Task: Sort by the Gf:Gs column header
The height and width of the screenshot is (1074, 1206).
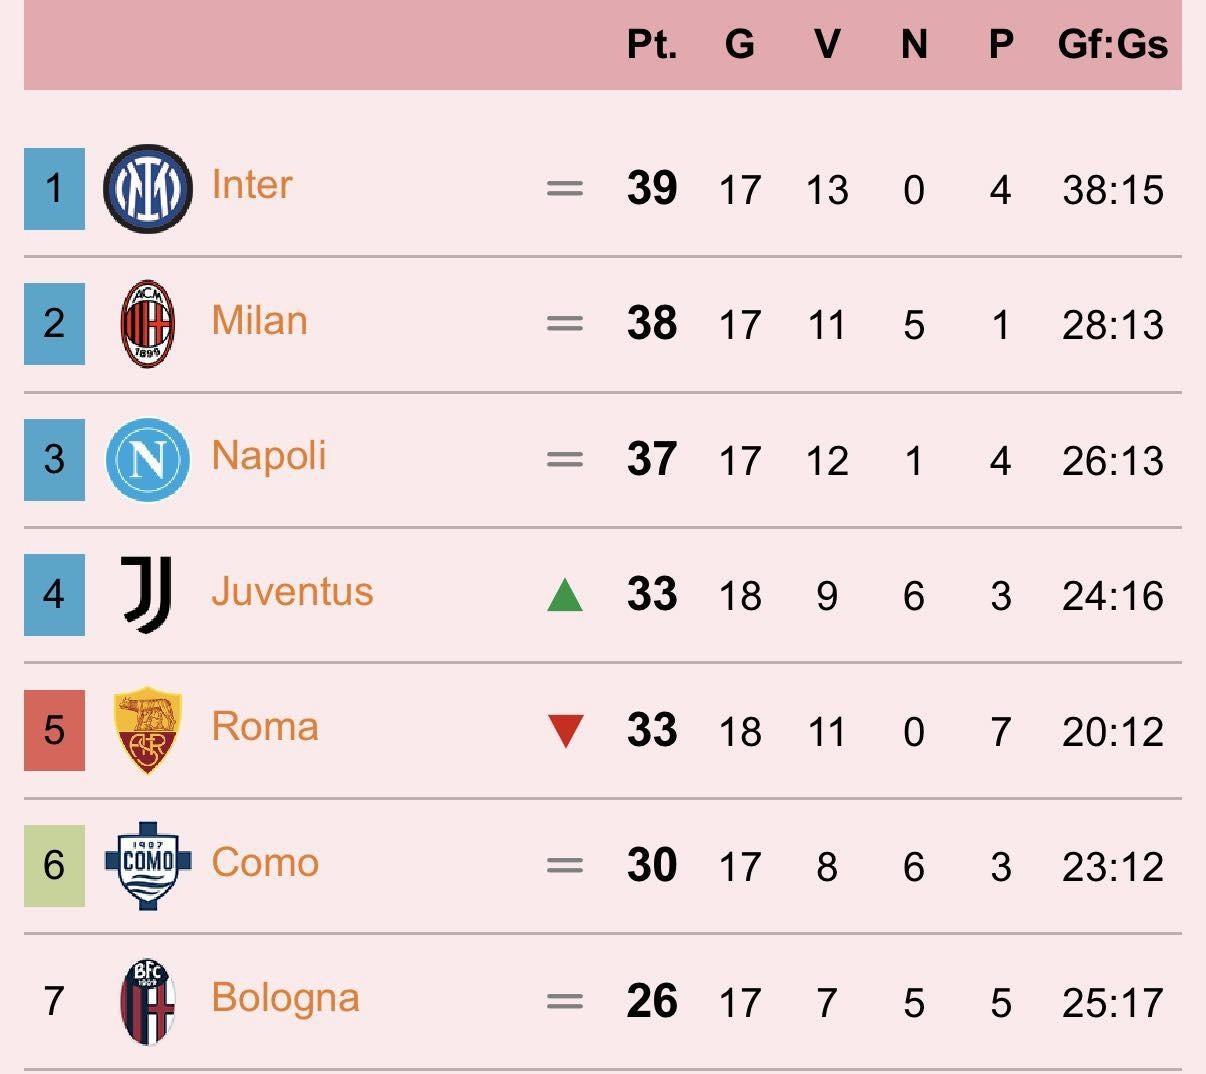Action: (1112, 45)
